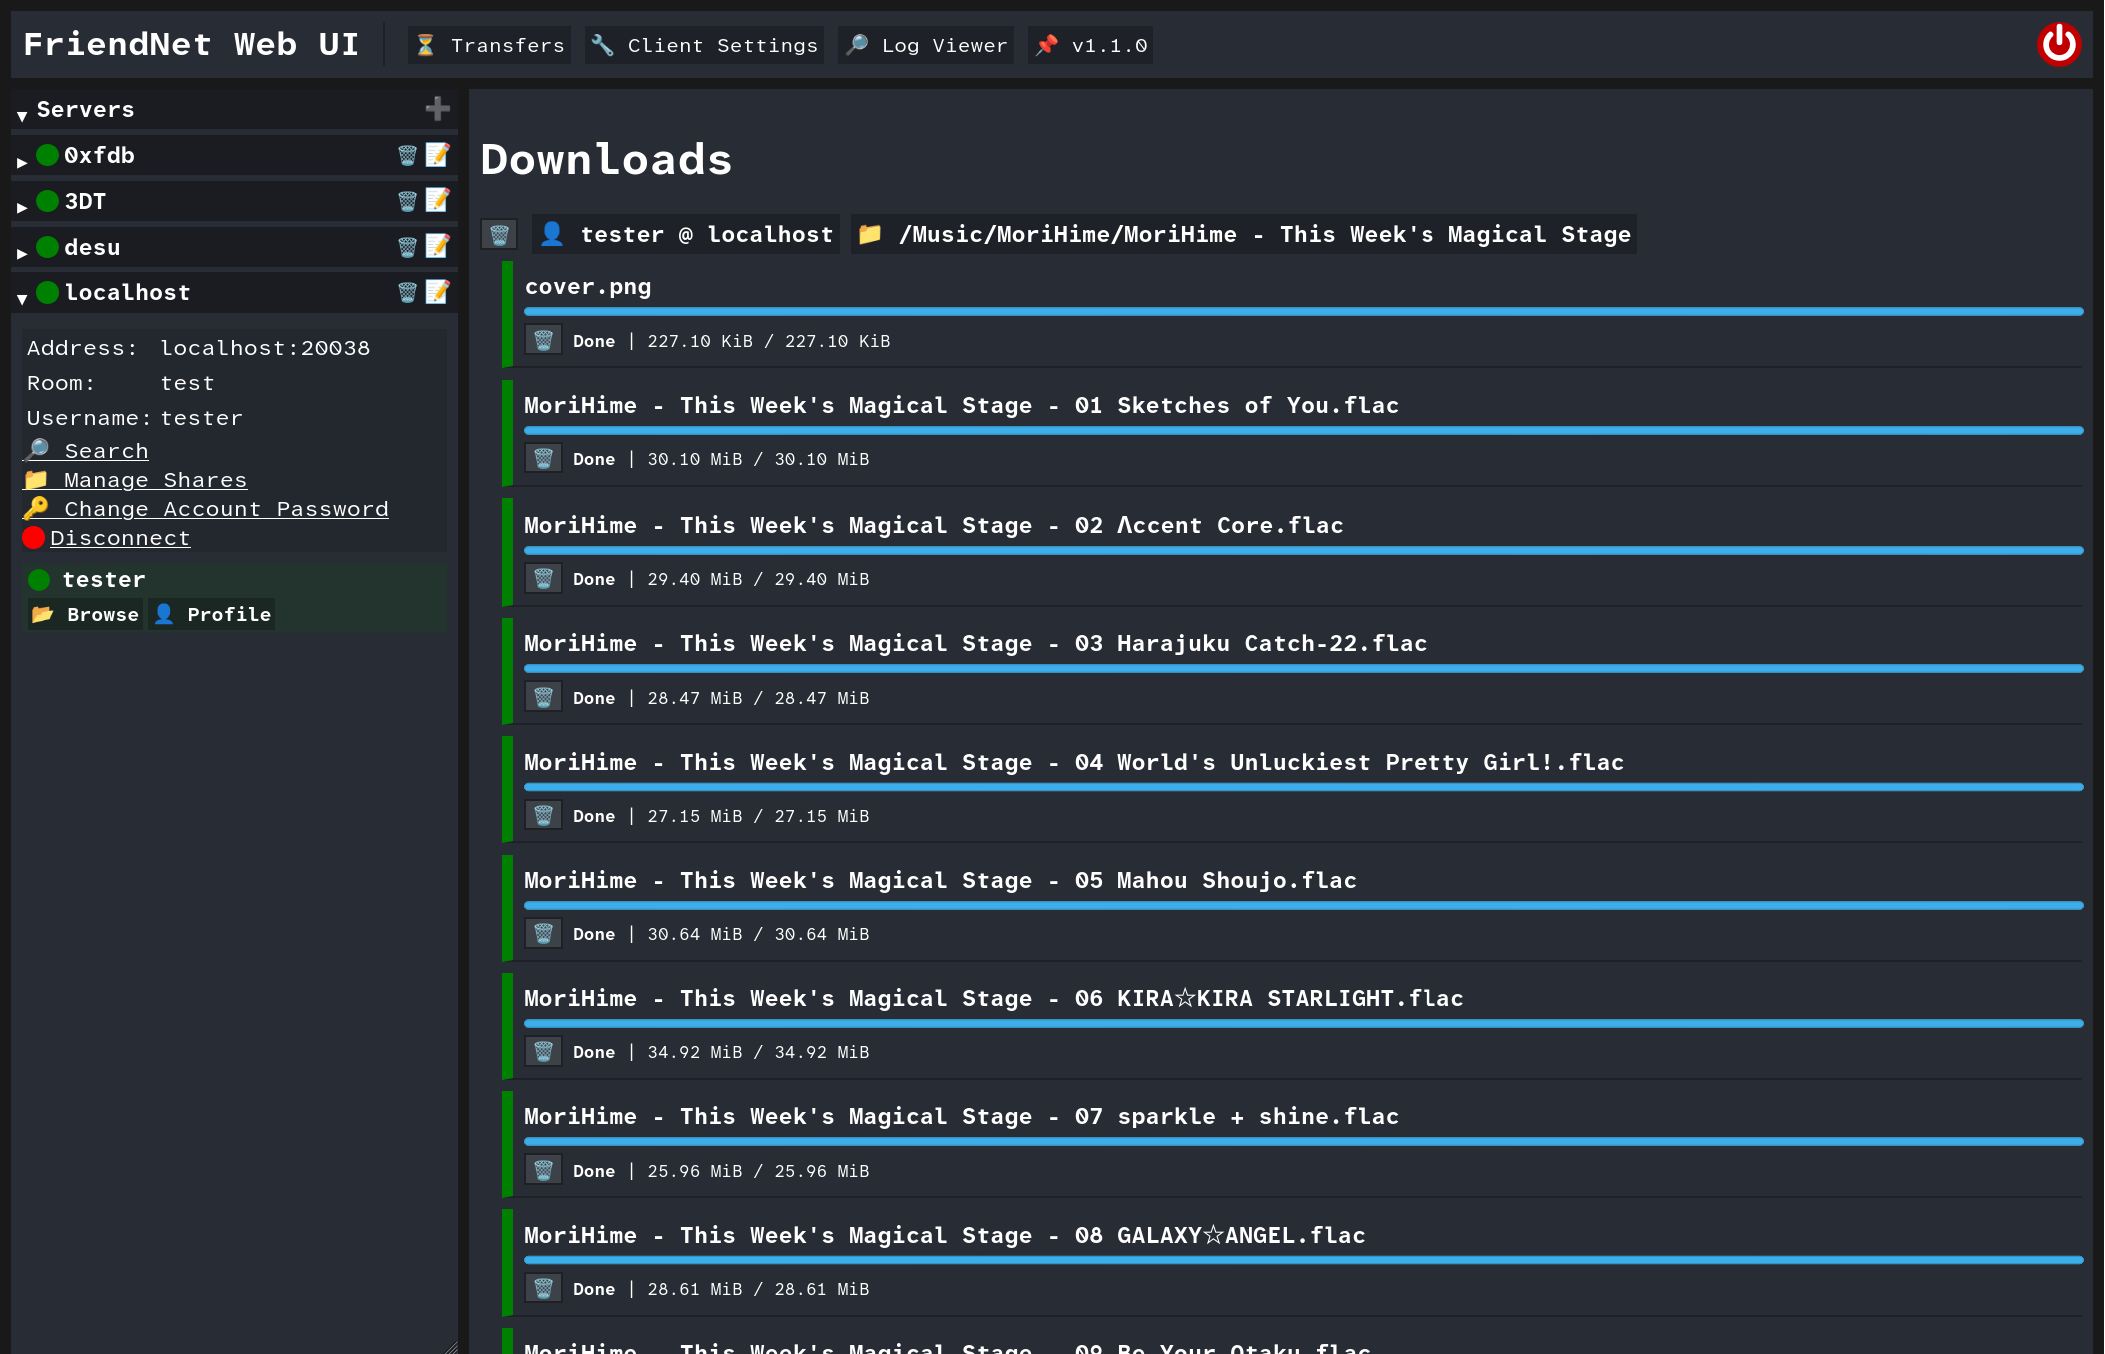Edit the 3DT server settings
The image size is (2105, 1354).
click(x=437, y=200)
